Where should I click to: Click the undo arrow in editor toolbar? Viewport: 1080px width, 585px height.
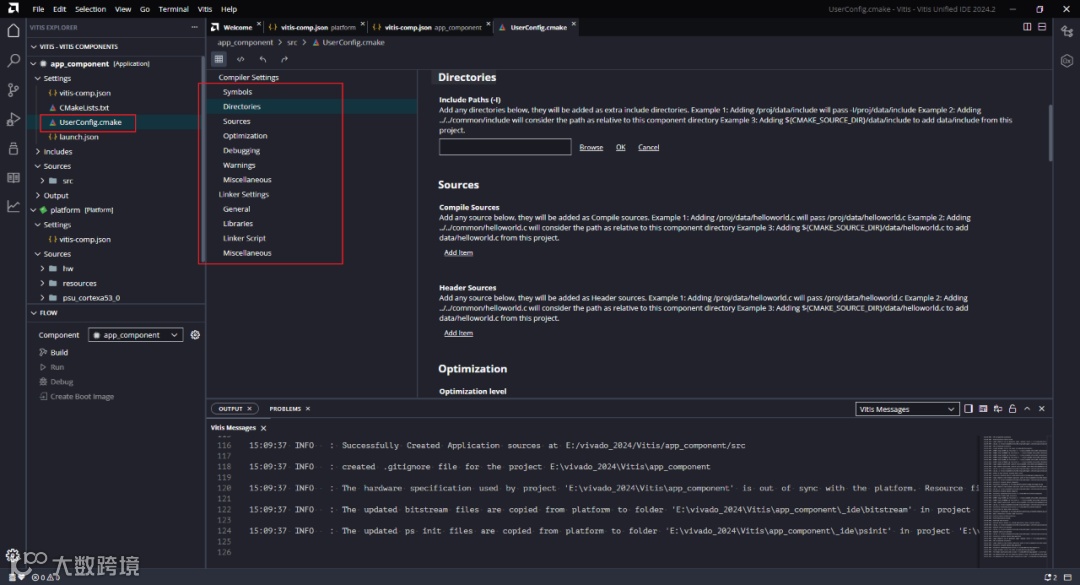point(262,59)
